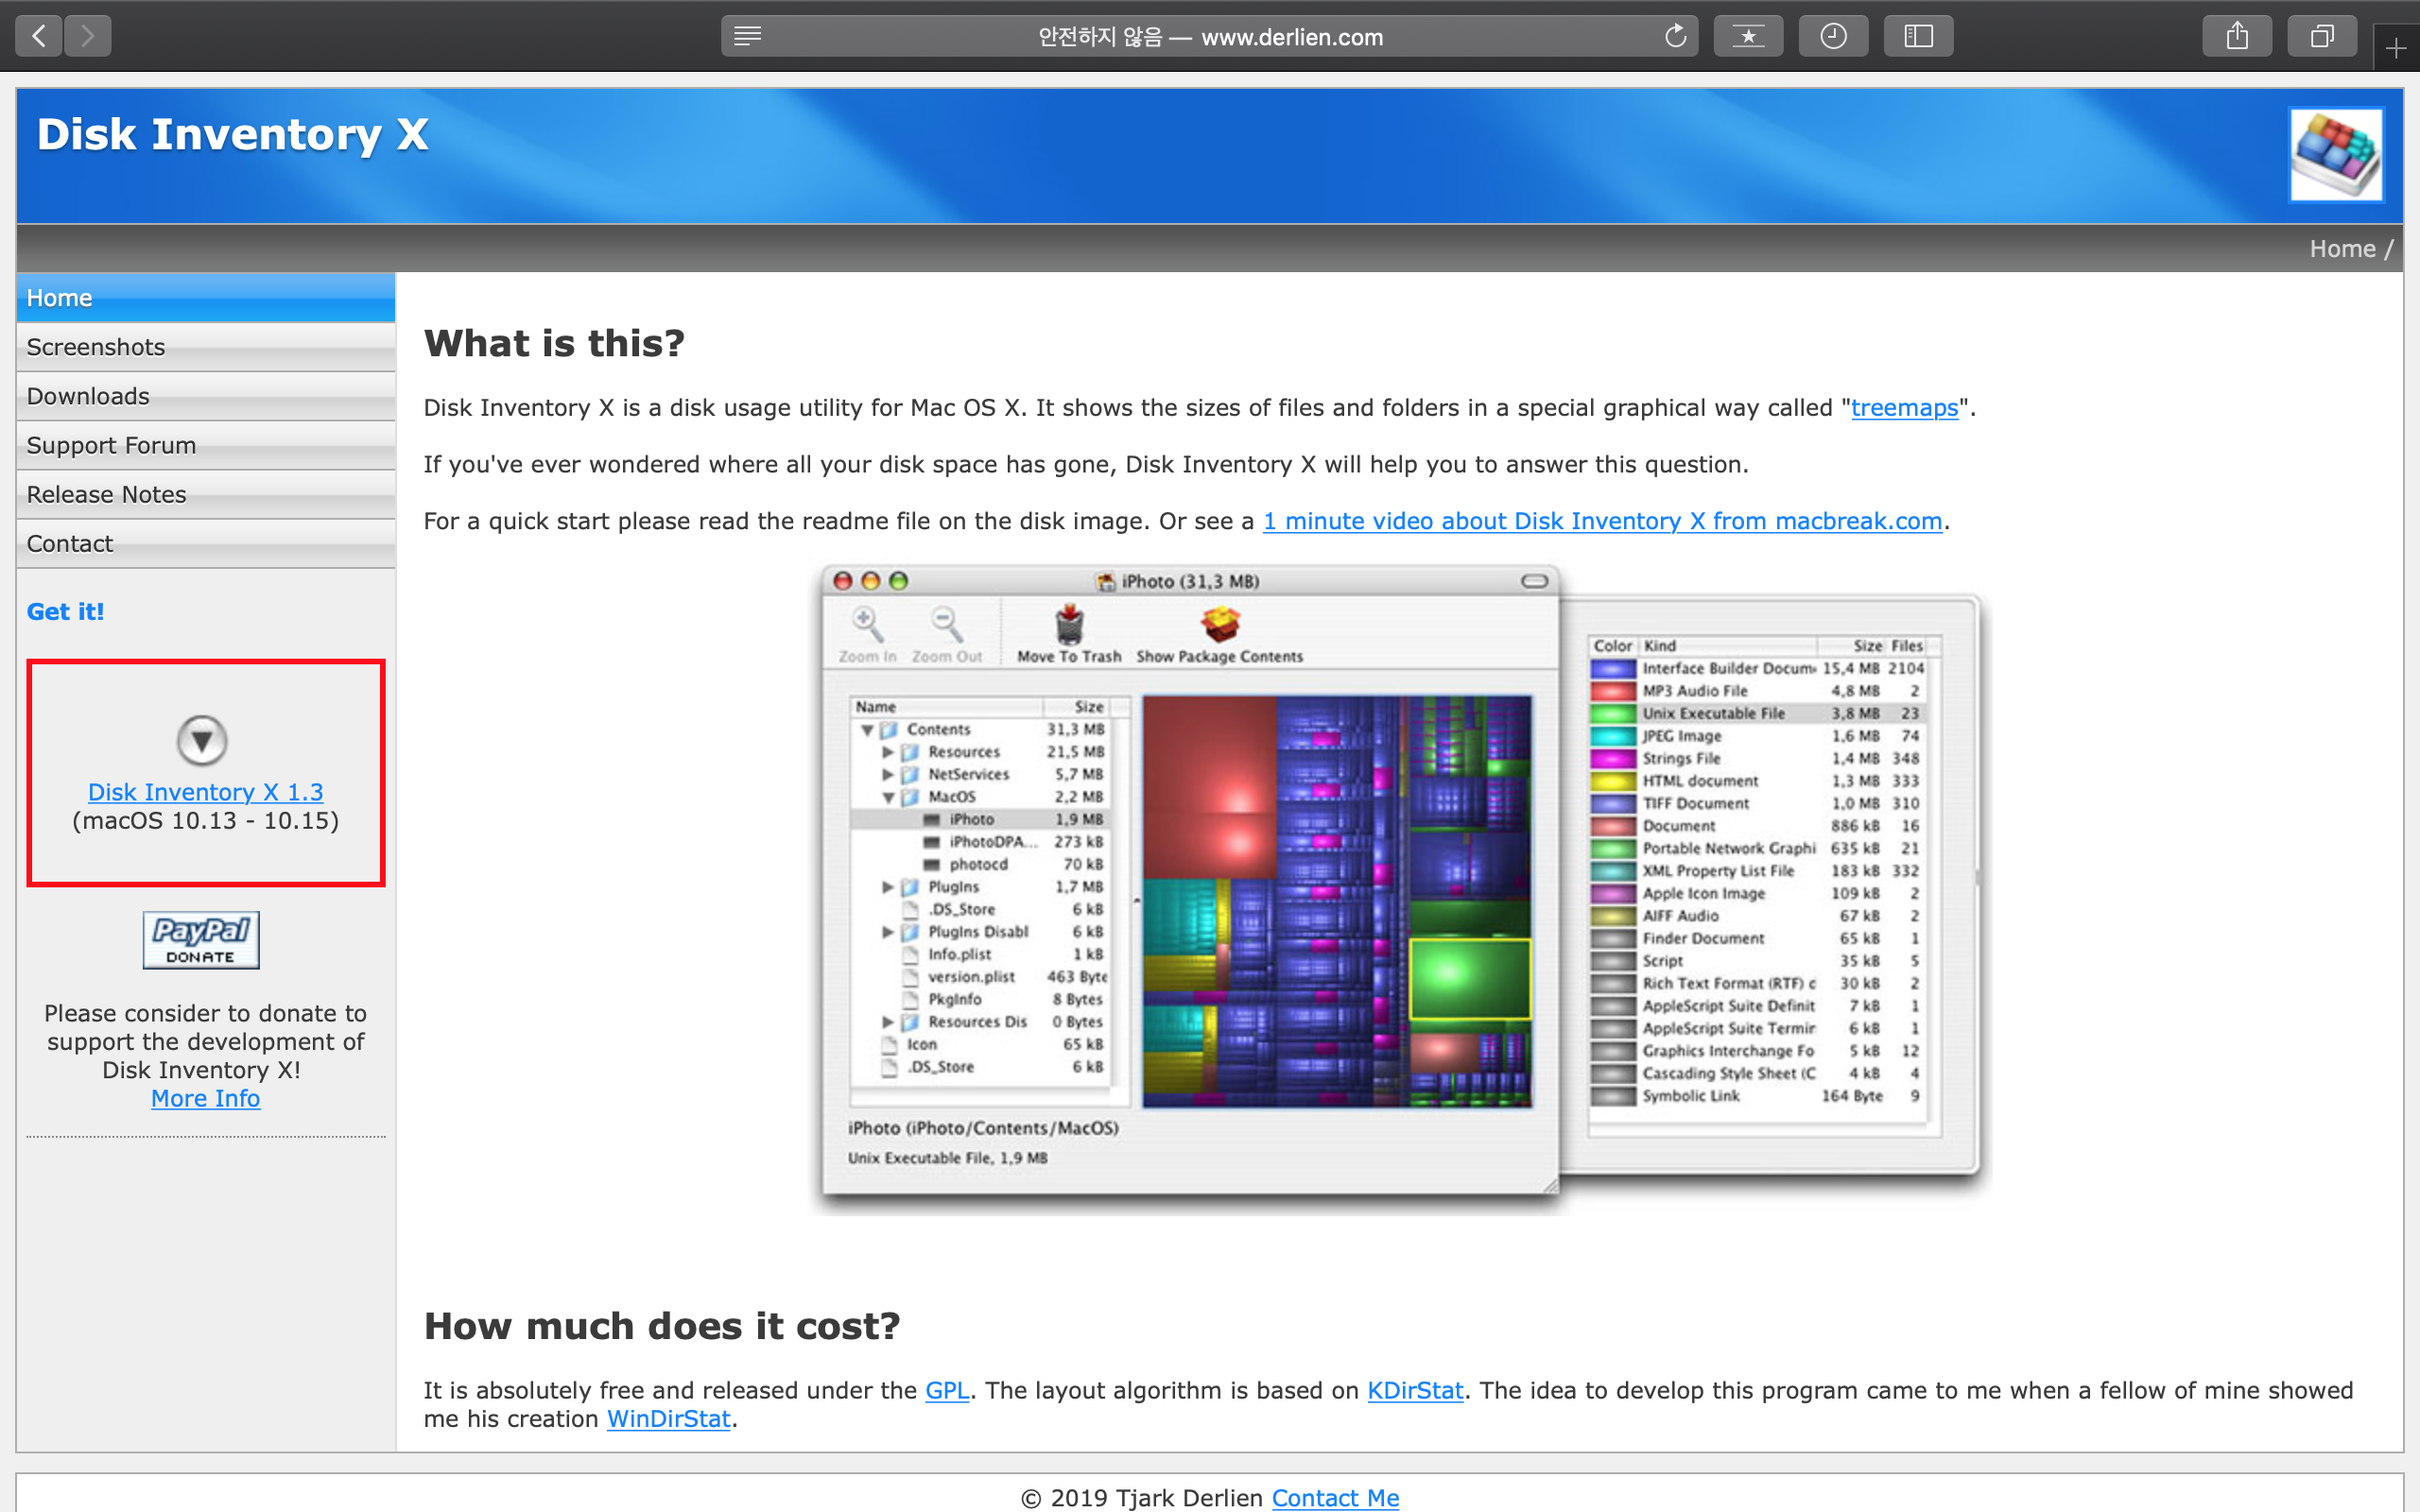Show all tabs overview icon
The width and height of the screenshot is (2420, 1512).
(2322, 37)
